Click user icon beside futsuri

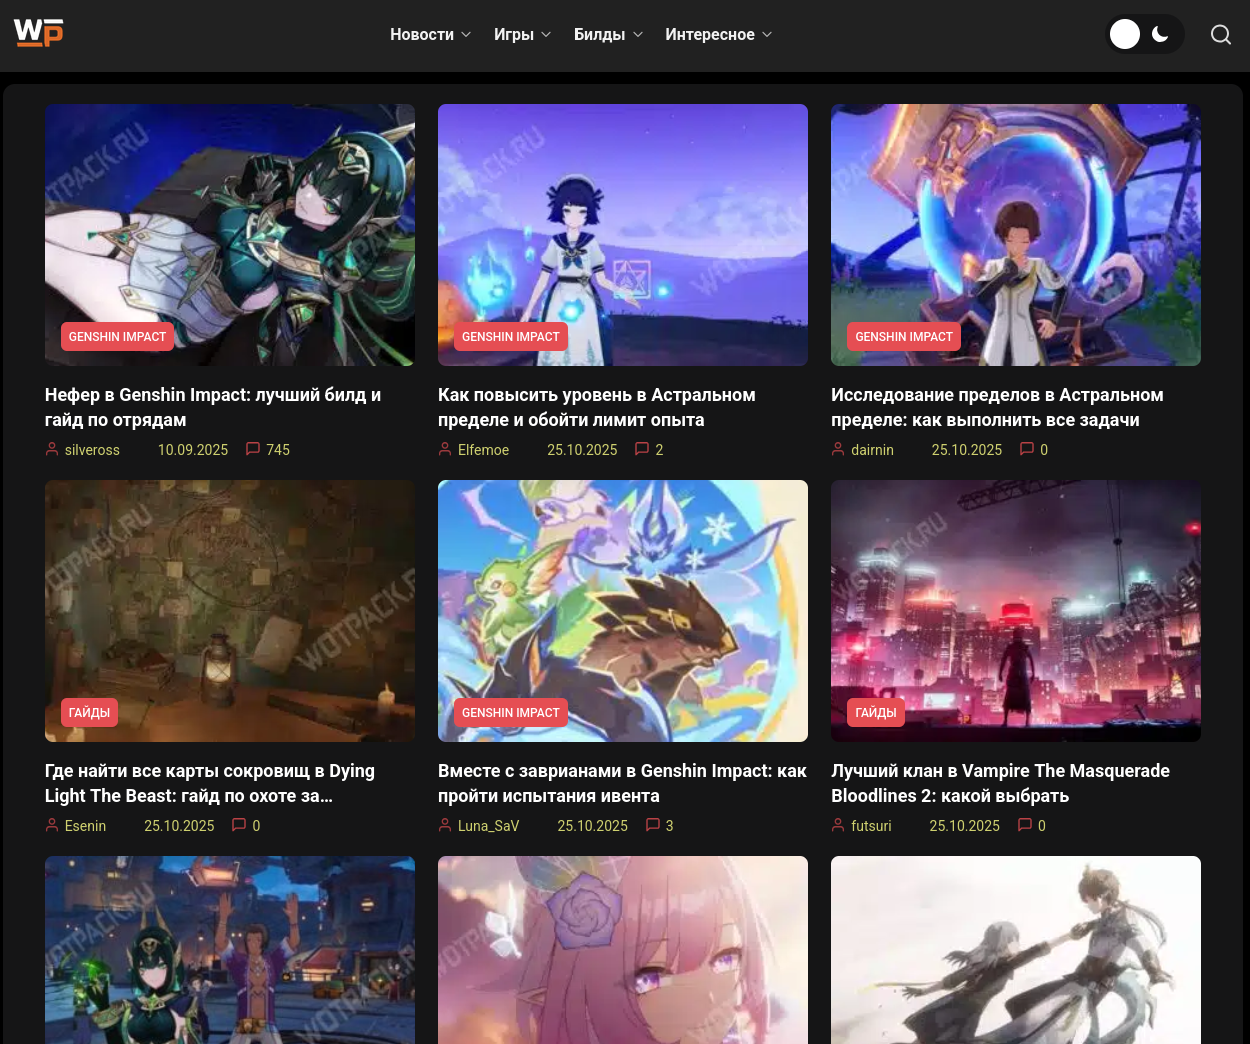[x=838, y=825]
